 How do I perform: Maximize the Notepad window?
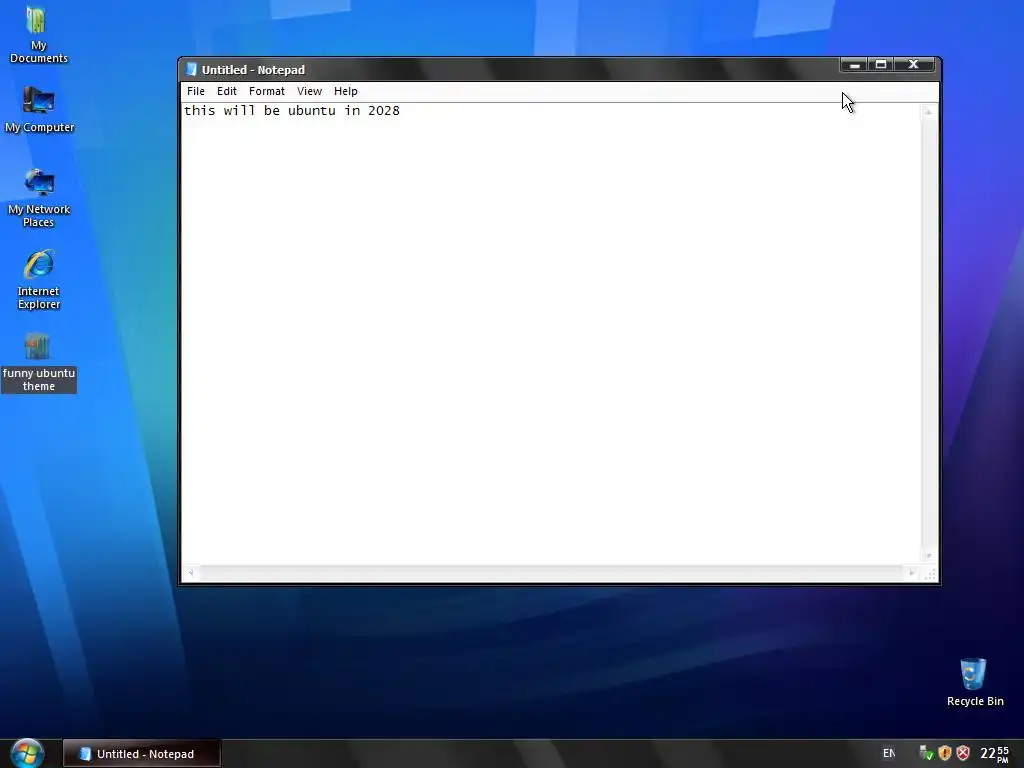tap(881, 65)
